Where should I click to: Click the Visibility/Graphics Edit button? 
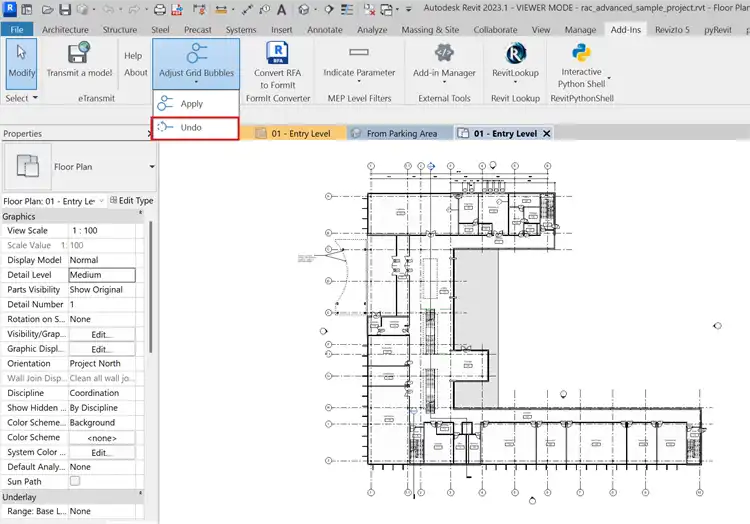102,334
